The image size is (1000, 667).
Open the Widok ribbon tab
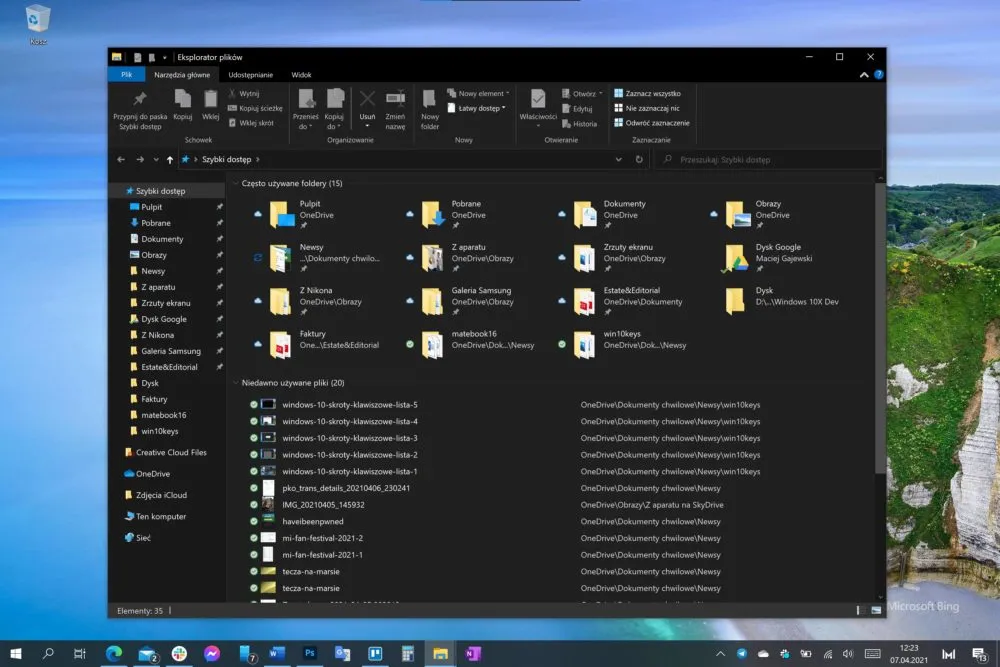pyautogui.click(x=301, y=75)
